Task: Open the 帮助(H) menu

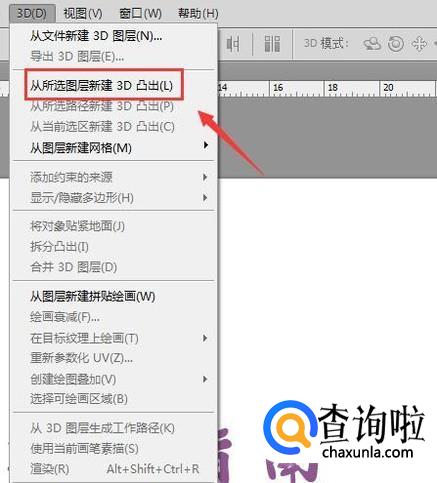Action: point(198,14)
